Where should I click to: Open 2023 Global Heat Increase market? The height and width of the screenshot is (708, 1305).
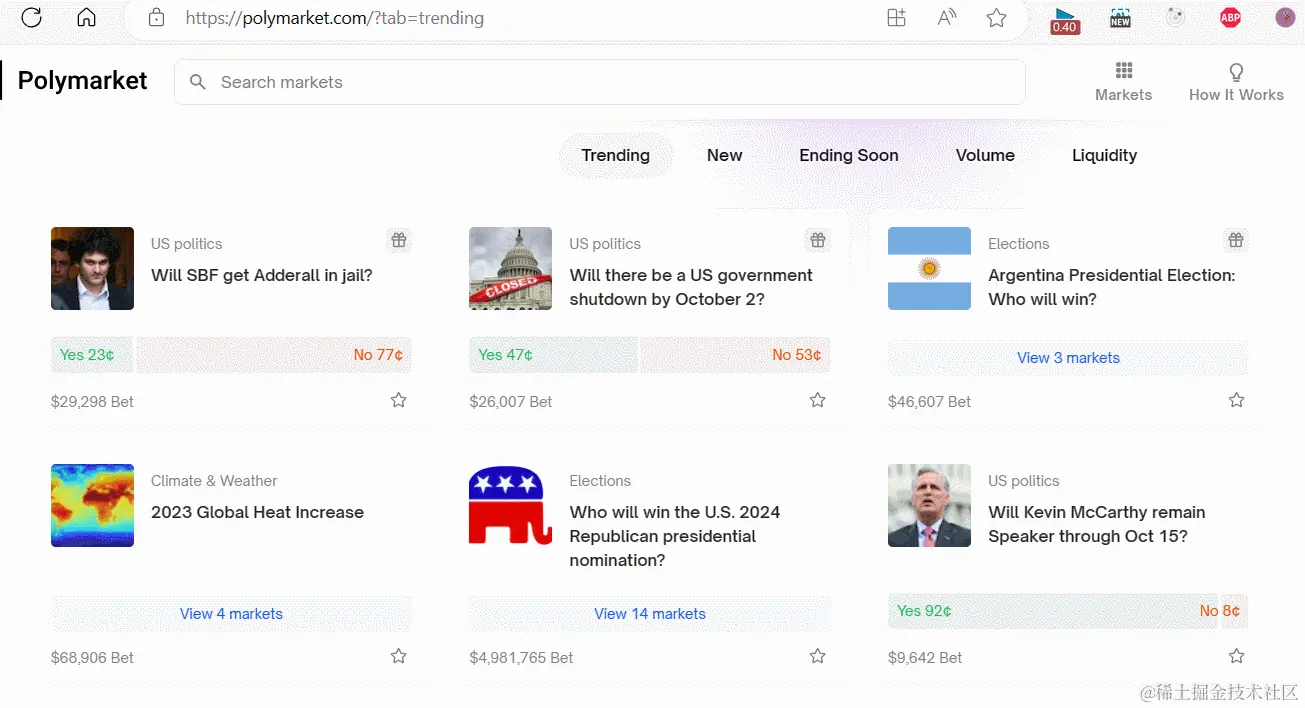257,512
